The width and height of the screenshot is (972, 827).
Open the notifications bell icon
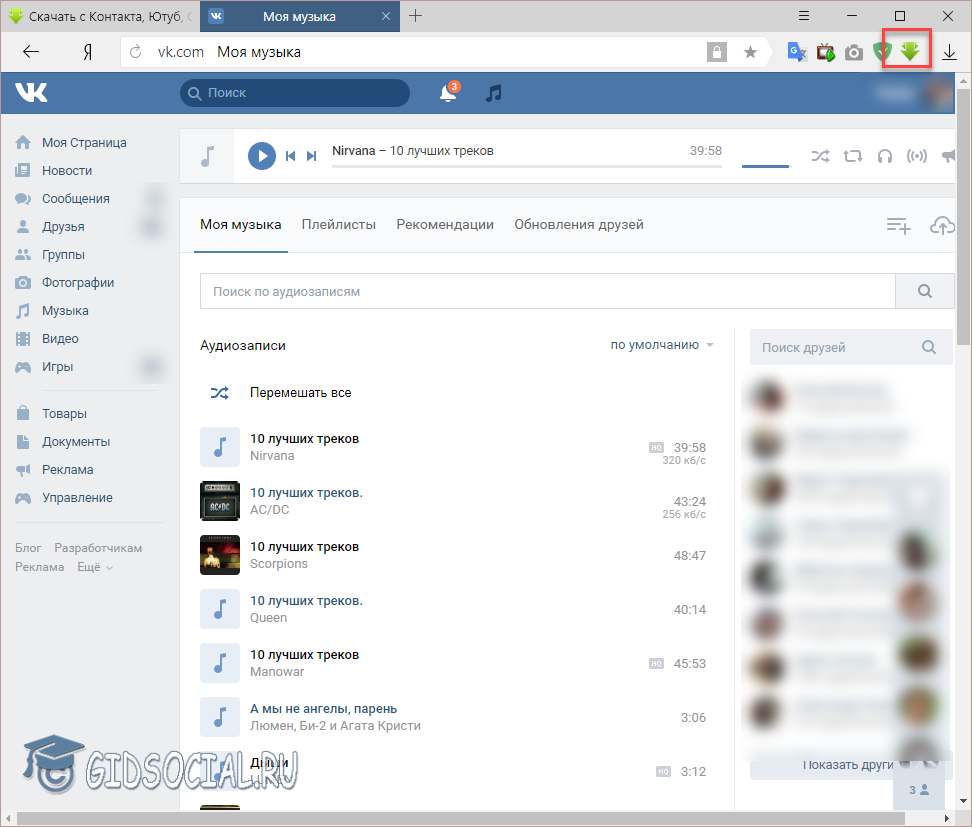coord(448,93)
